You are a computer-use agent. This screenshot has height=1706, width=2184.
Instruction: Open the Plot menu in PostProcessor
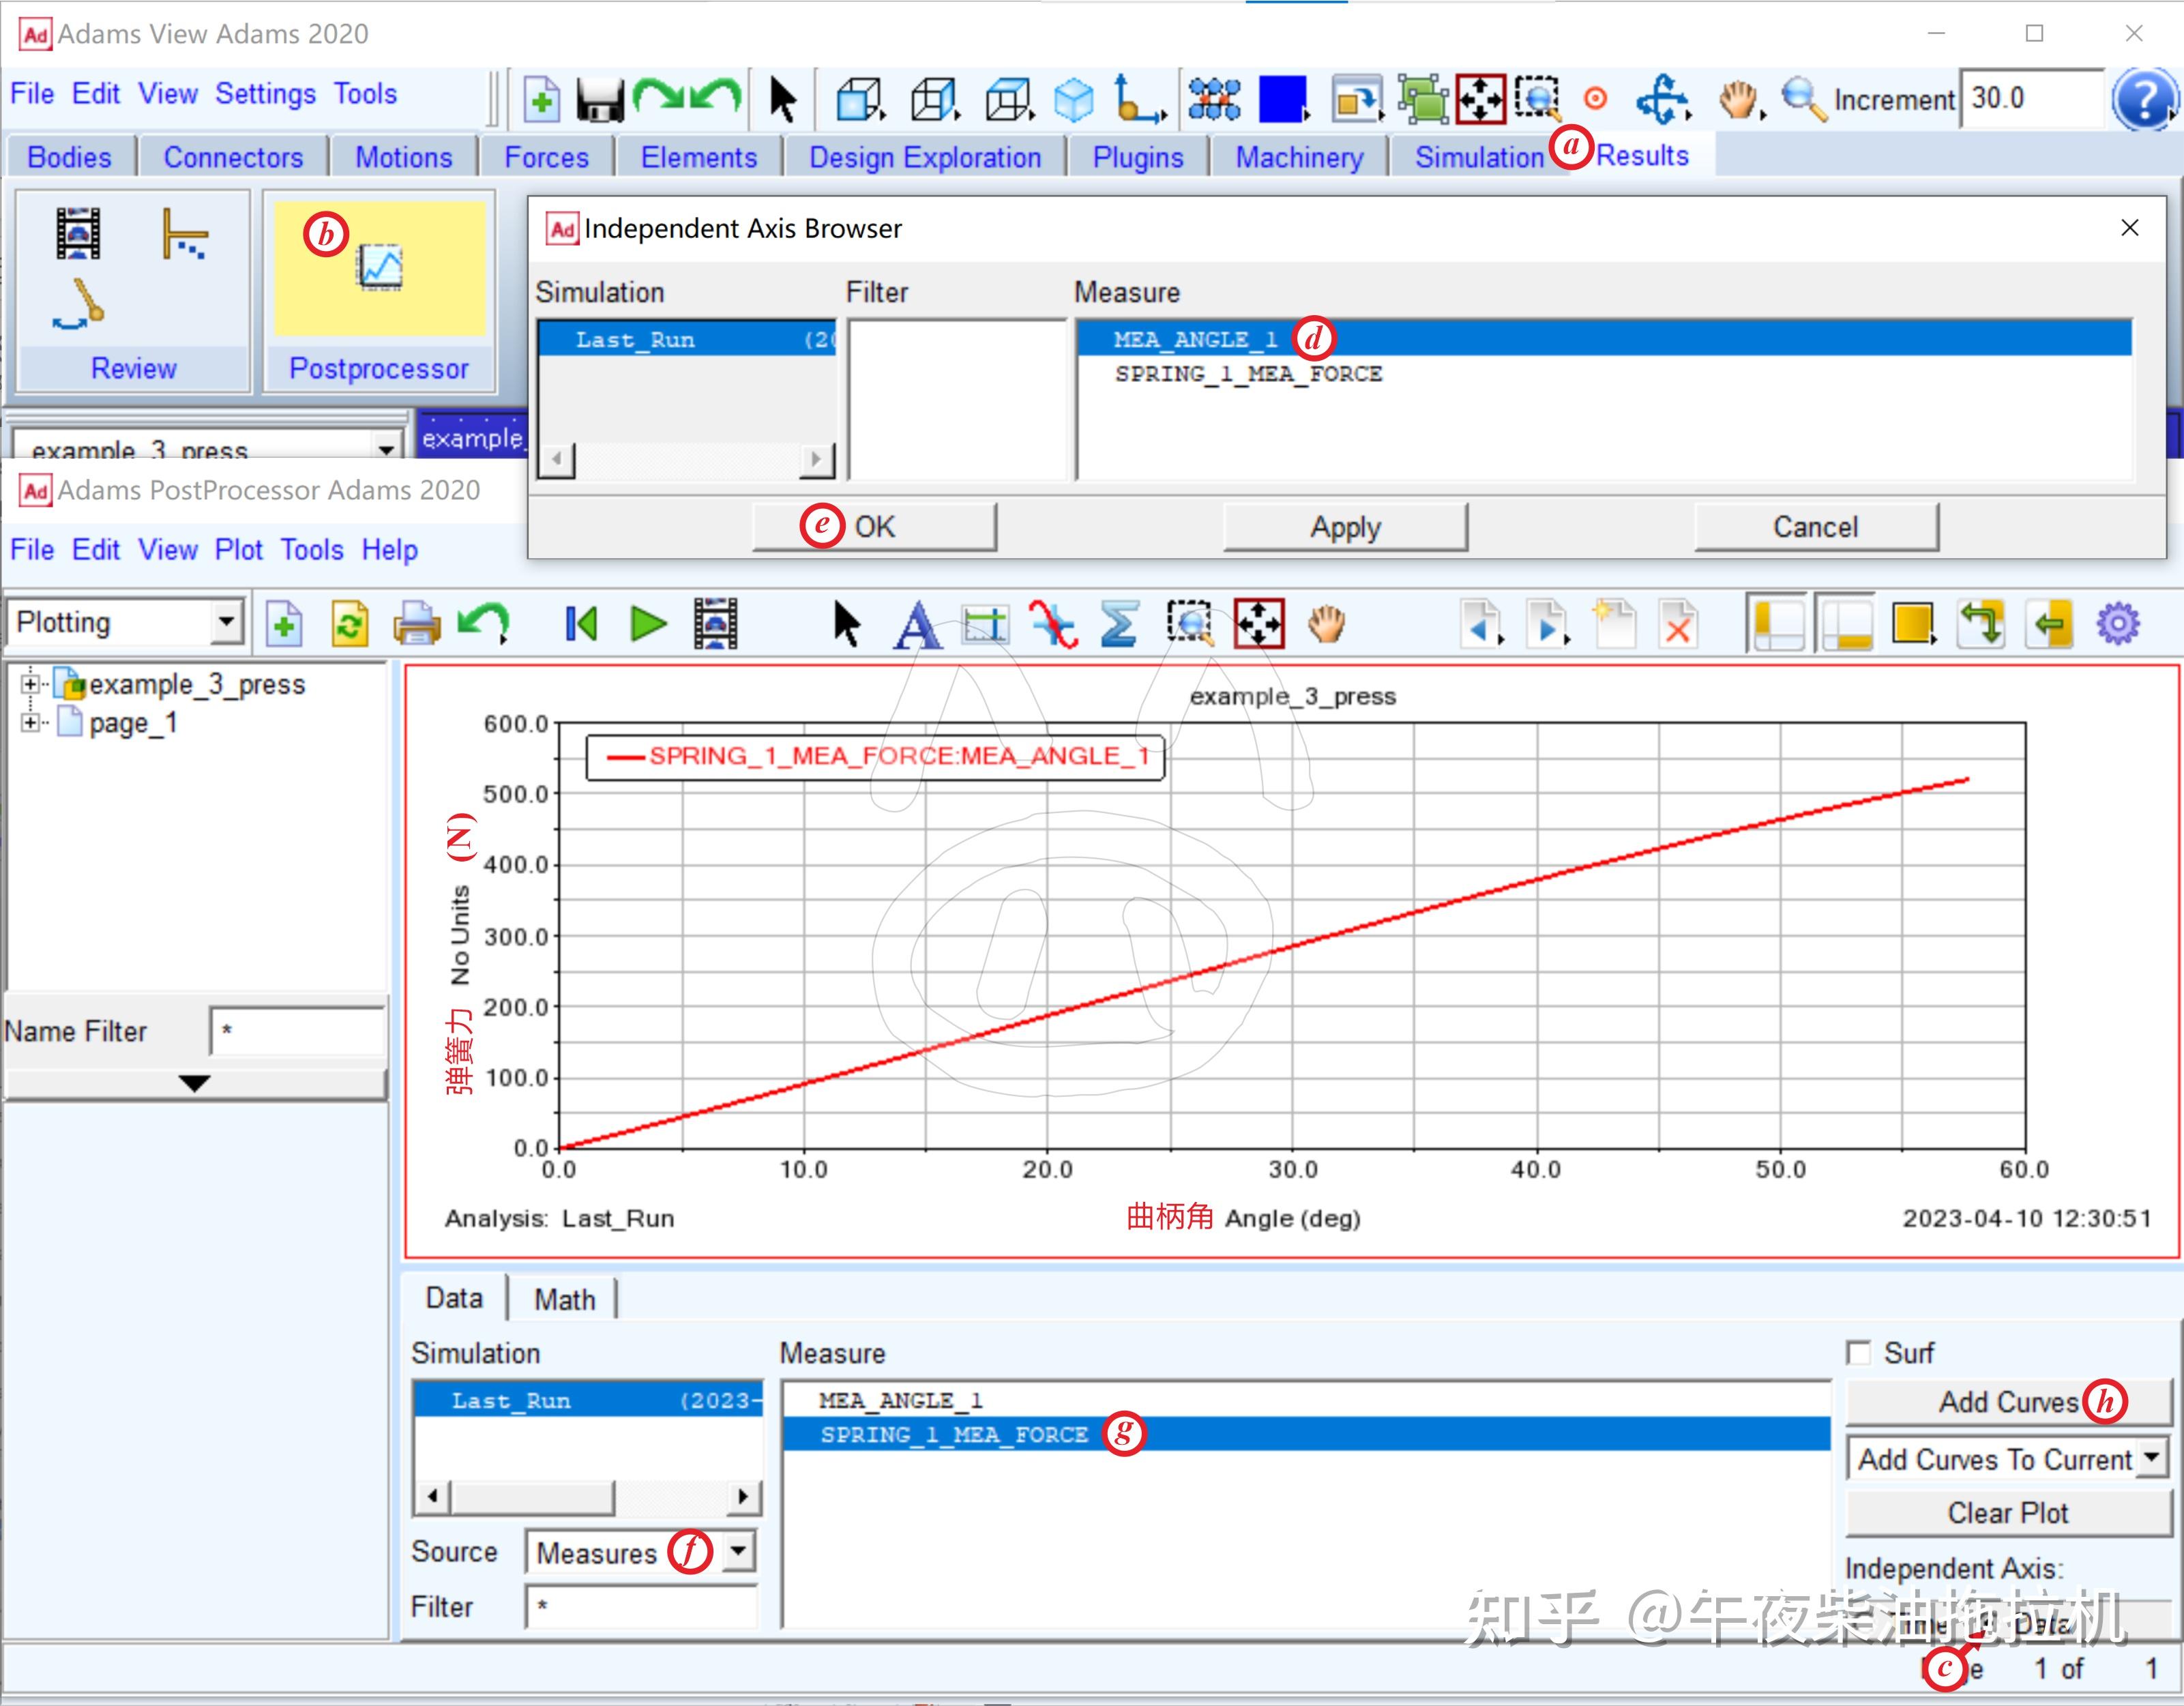238,550
